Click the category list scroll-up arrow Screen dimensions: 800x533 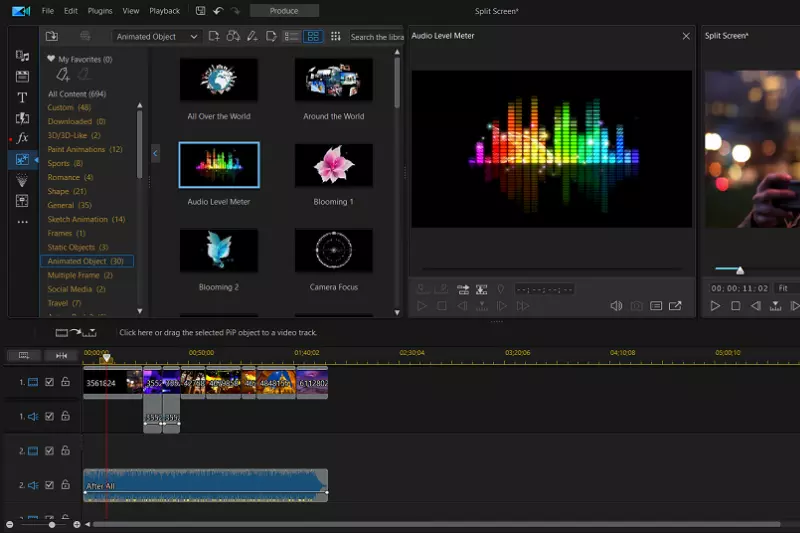point(140,106)
